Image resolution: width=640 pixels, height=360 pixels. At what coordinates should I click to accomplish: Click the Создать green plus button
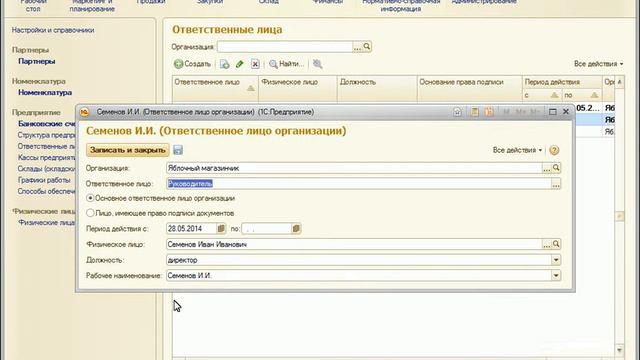(x=192, y=64)
